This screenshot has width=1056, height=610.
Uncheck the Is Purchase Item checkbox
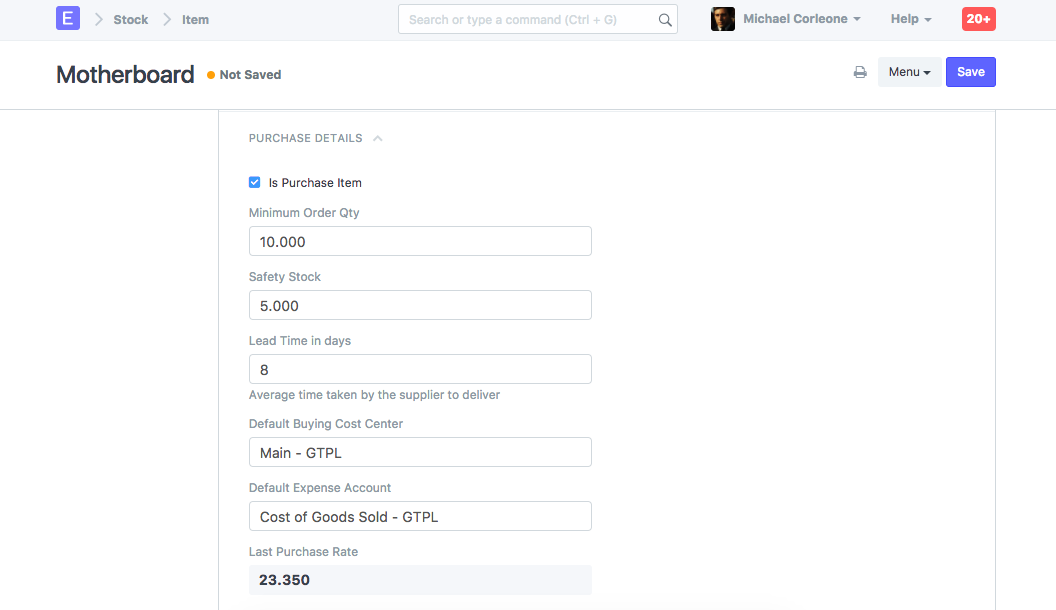pos(255,183)
